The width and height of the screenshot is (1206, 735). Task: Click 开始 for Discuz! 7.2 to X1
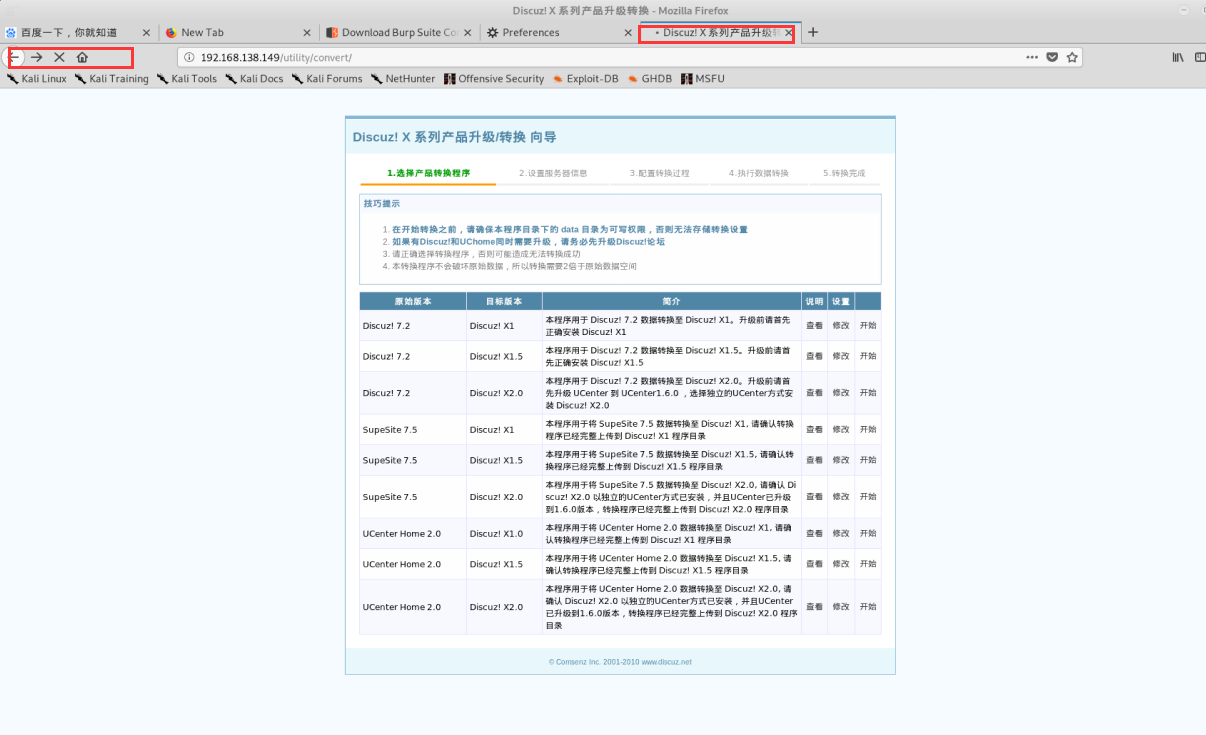(868, 326)
